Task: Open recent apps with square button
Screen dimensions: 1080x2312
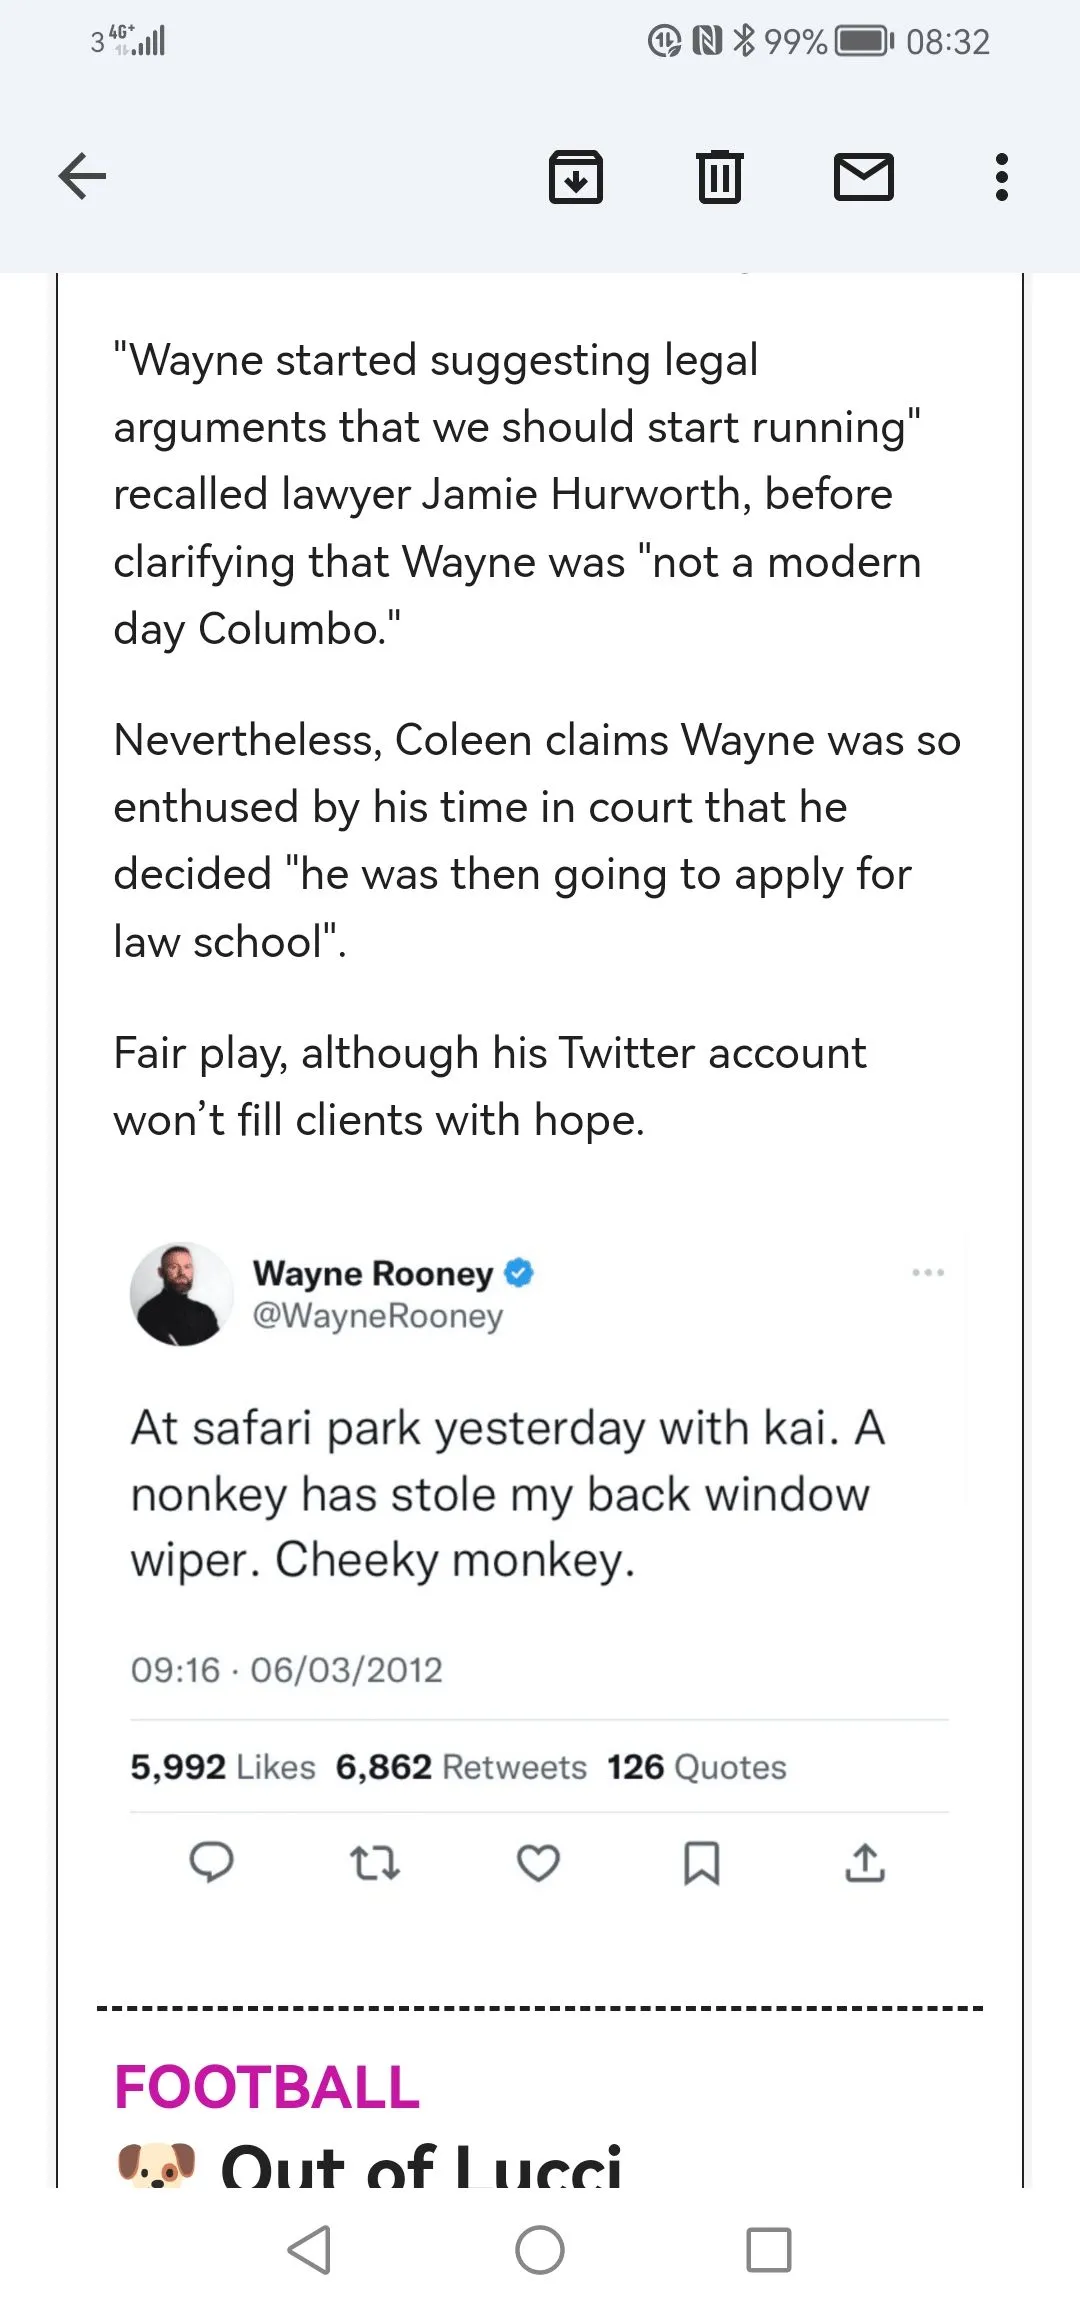Action: [769, 2250]
